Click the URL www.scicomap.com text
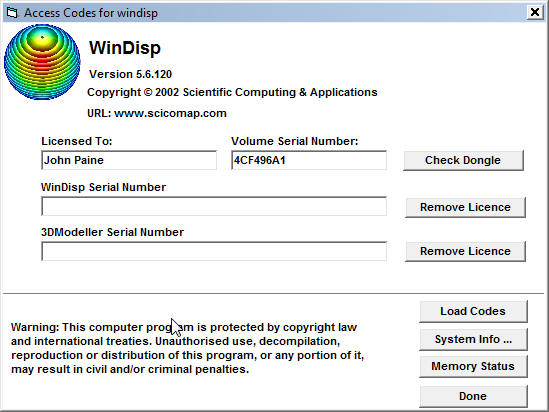The width and height of the screenshot is (549, 412). pos(157,113)
